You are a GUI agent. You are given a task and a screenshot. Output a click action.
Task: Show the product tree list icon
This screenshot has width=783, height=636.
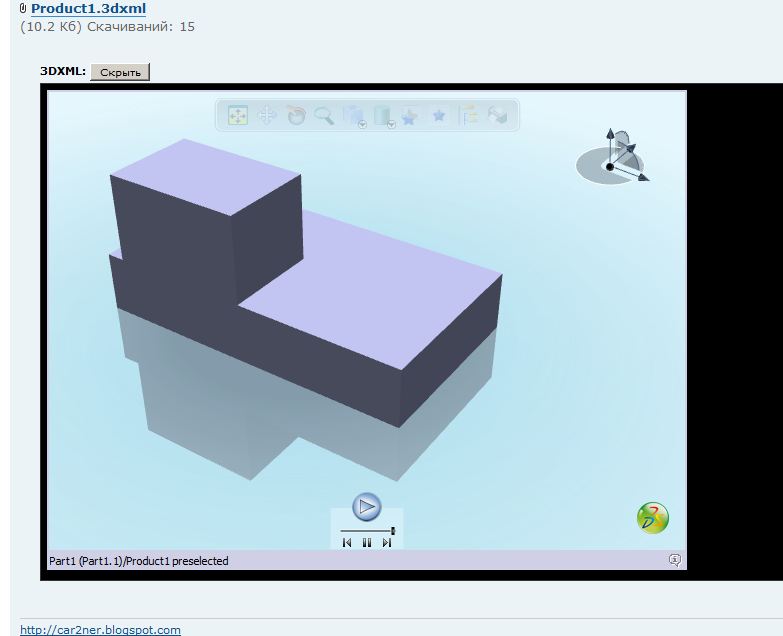[468, 115]
